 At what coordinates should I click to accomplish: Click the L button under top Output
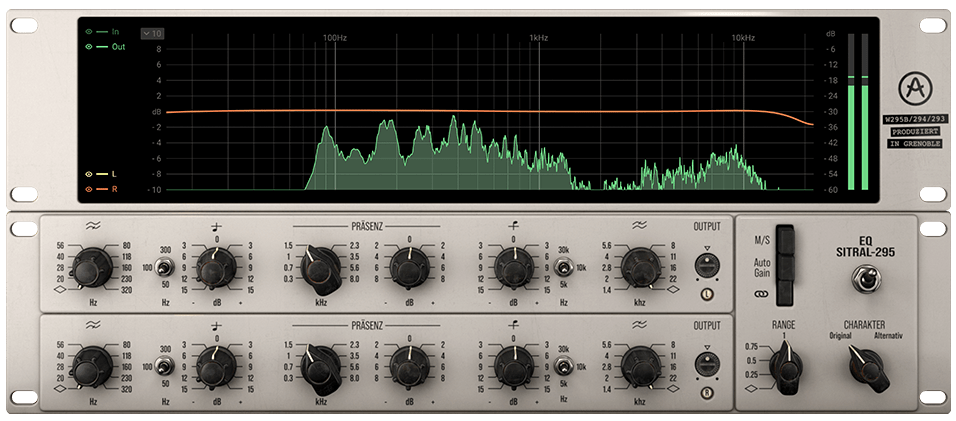pyautogui.click(x=706, y=295)
